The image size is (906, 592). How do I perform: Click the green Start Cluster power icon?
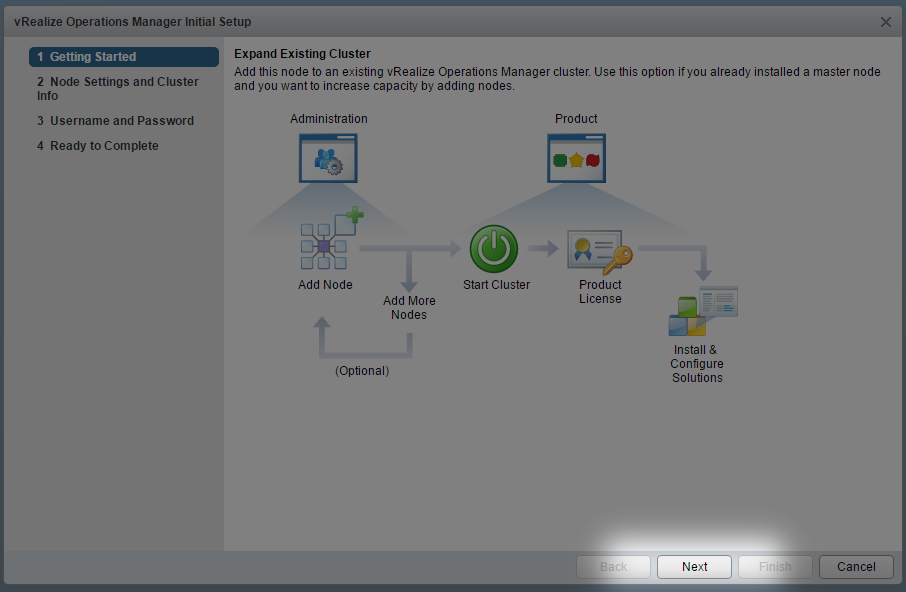(494, 249)
